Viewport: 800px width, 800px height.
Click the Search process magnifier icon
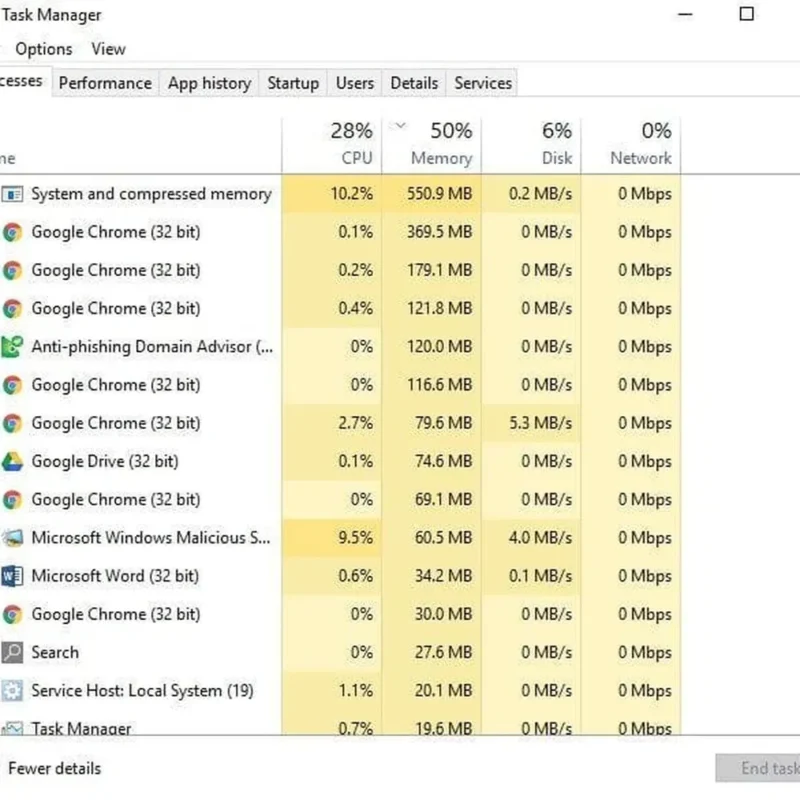click(x=12, y=652)
